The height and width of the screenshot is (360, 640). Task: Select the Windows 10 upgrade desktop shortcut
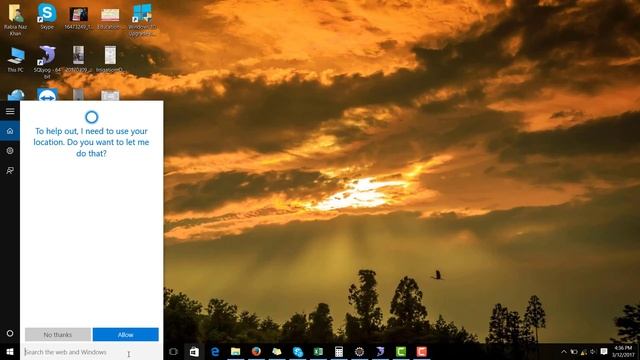coord(142,20)
